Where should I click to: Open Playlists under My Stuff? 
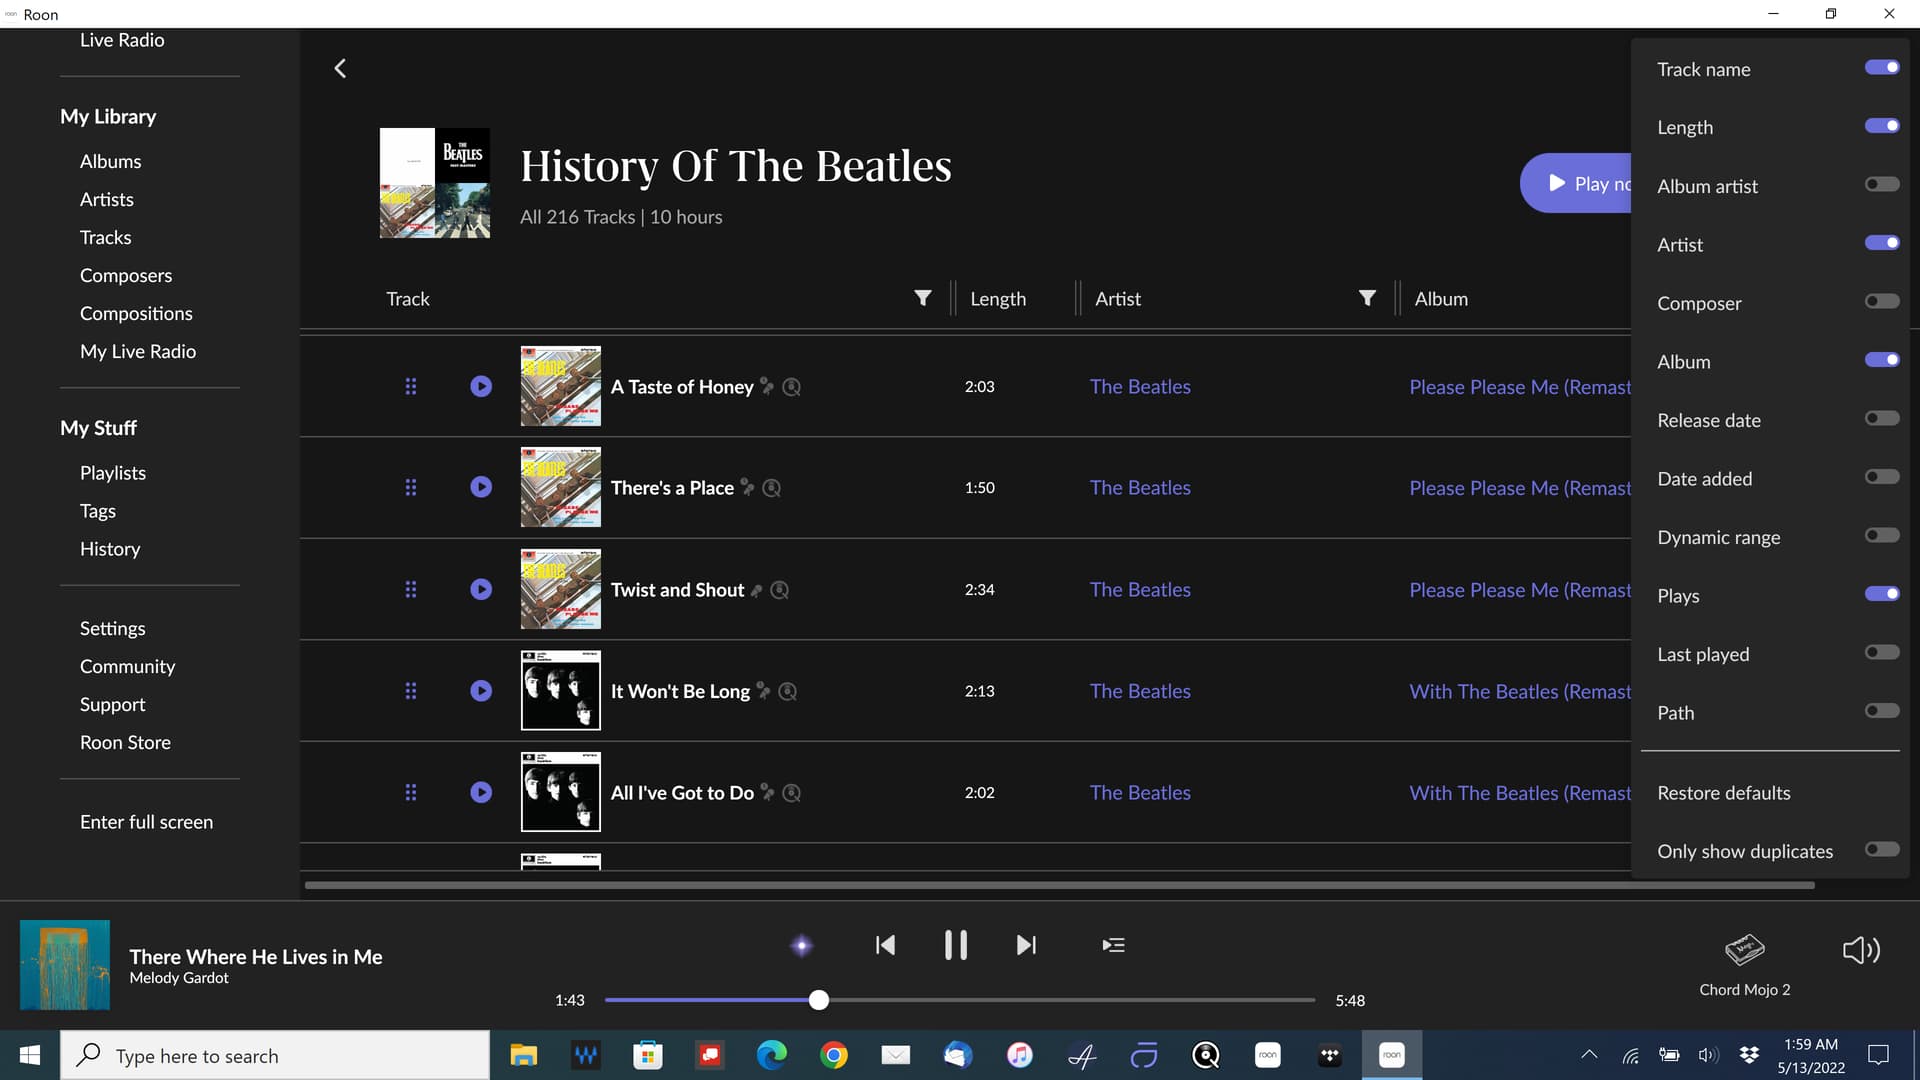pos(113,472)
